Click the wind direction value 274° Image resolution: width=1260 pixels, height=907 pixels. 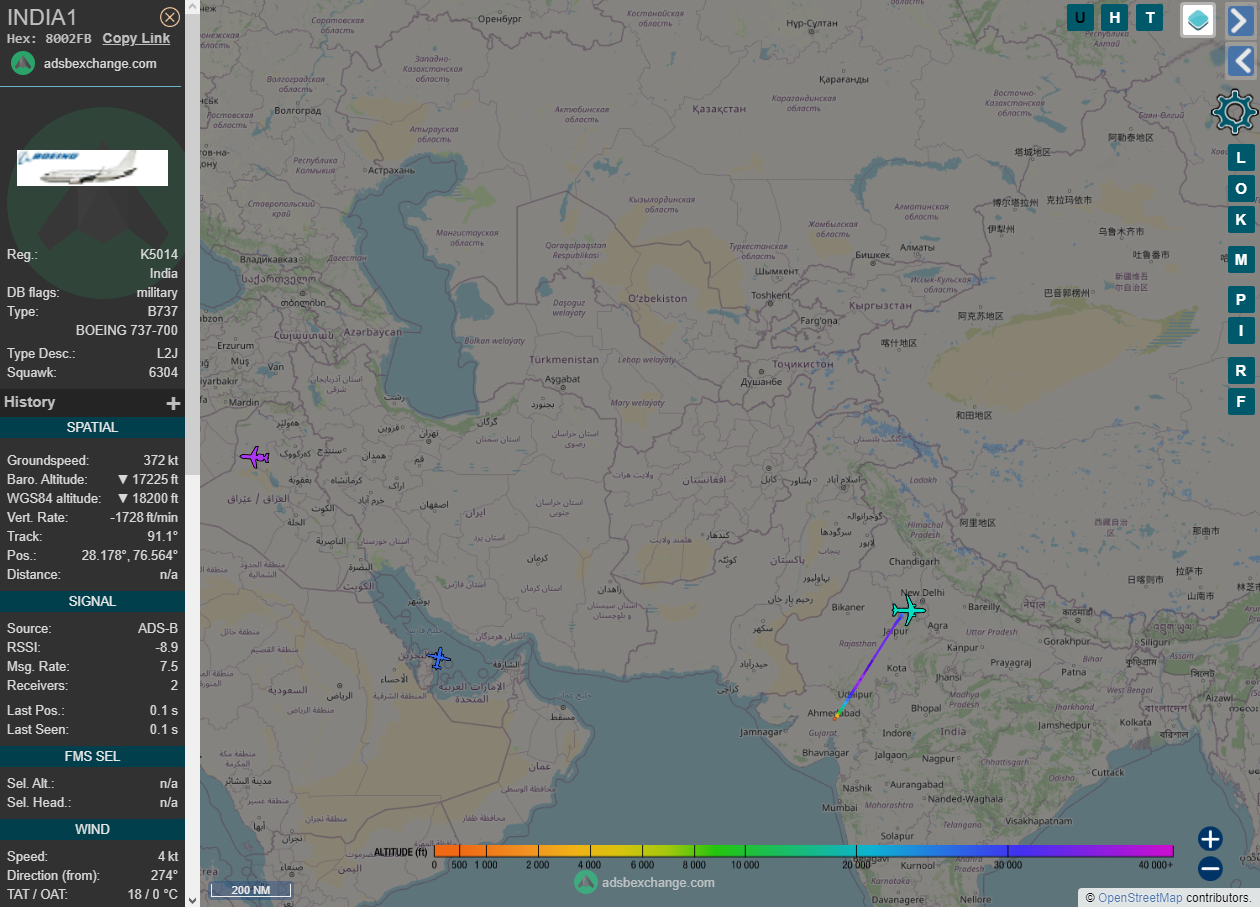coord(163,876)
